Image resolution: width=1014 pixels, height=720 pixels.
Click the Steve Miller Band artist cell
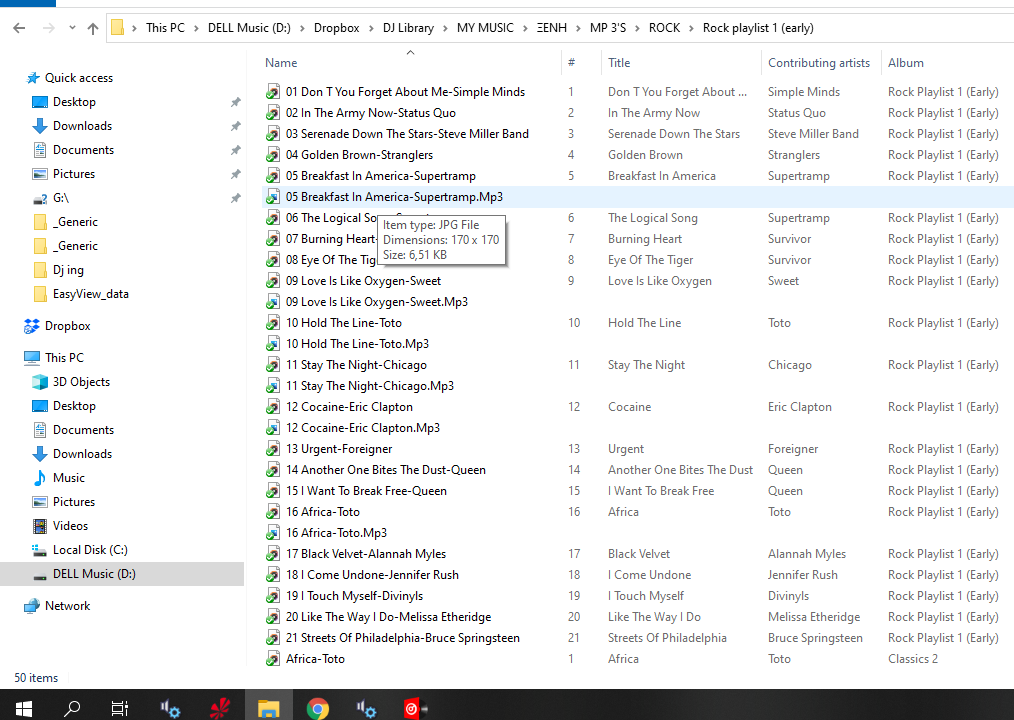[813, 134]
